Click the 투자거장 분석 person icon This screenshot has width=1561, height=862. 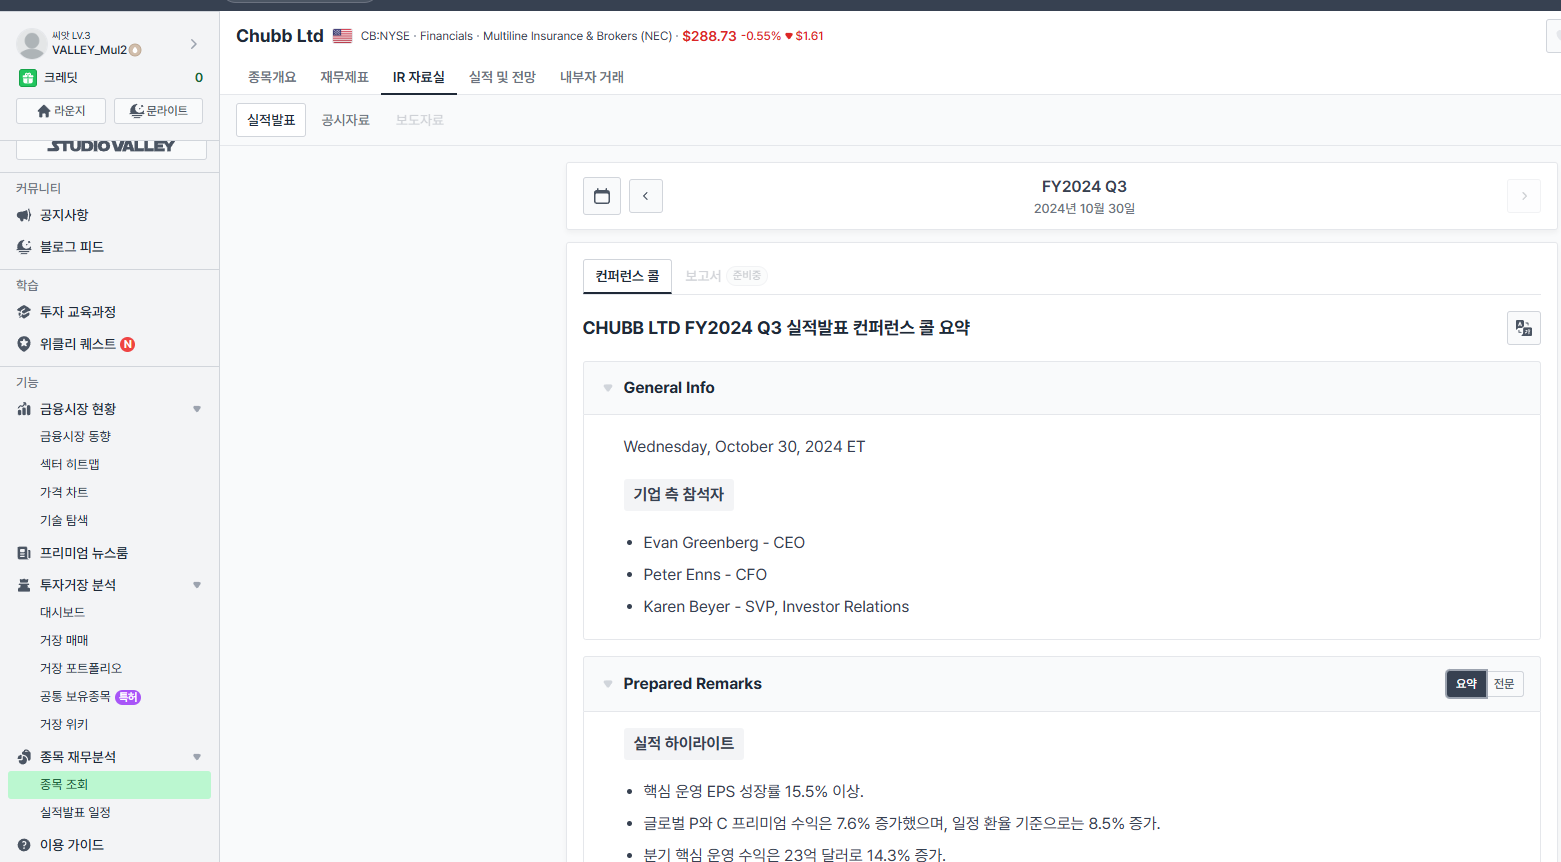[24, 585]
